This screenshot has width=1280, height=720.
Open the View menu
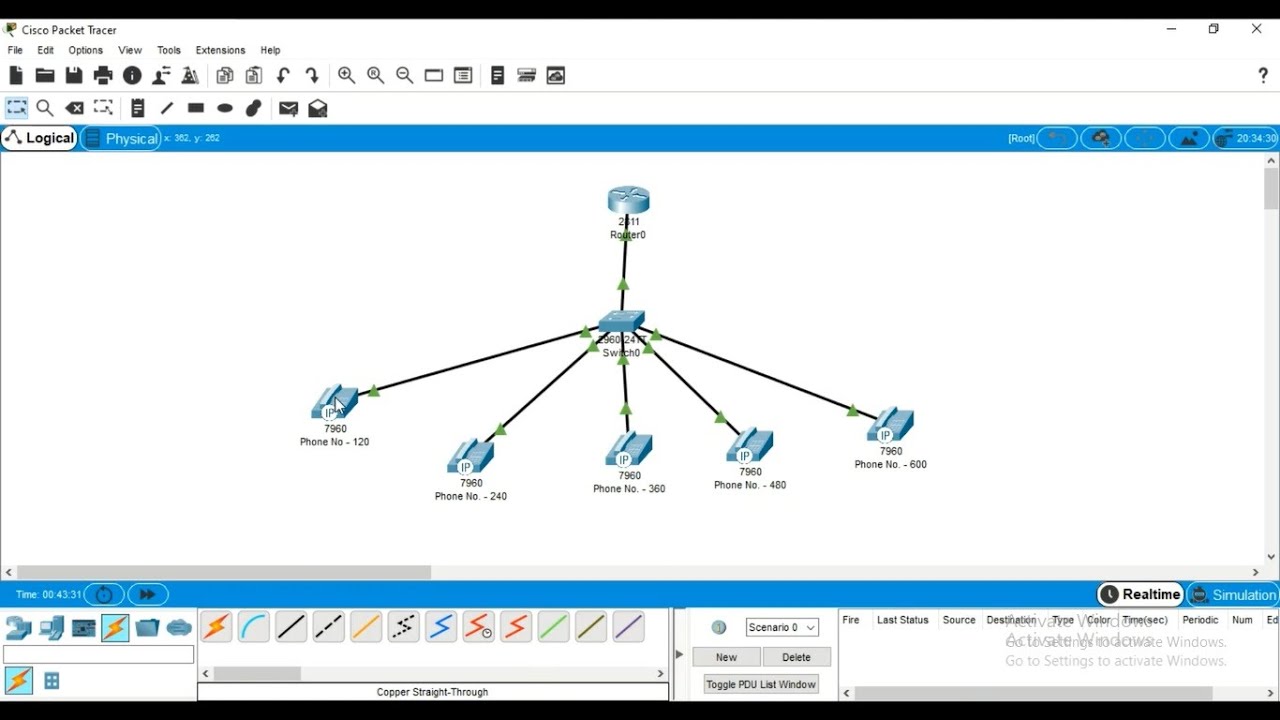coord(130,50)
